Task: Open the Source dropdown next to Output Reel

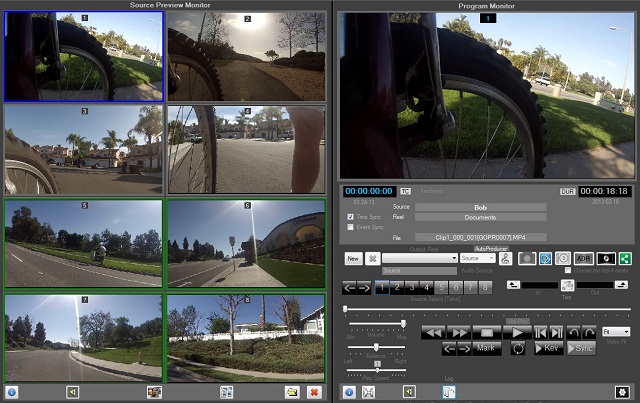Action: [478, 258]
